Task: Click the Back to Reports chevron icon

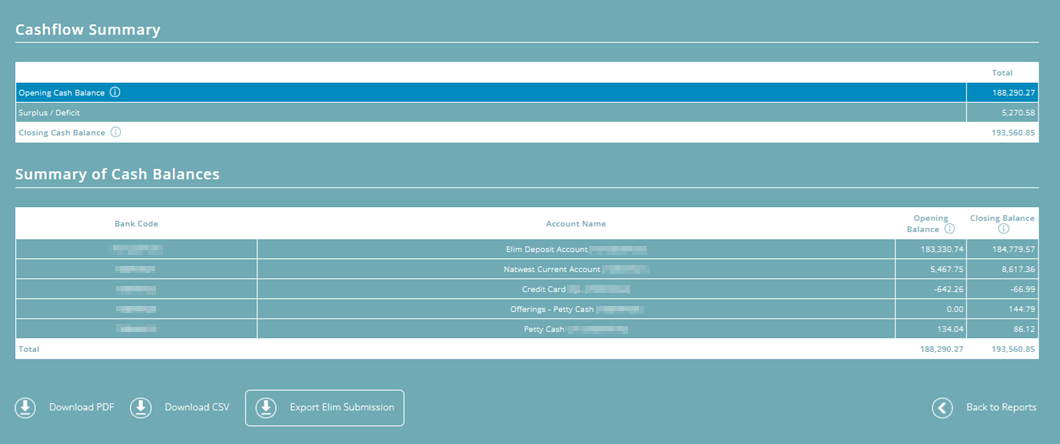Action: tap(942, 408)
